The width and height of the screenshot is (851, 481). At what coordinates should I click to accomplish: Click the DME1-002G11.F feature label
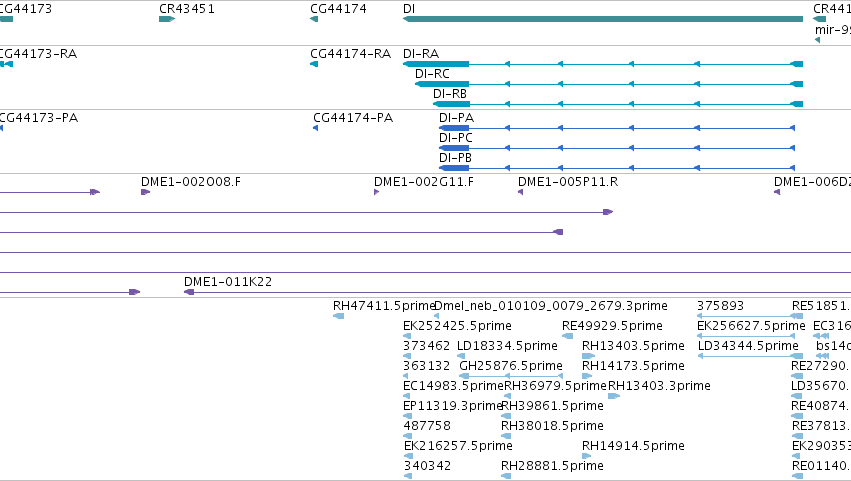(424, 182)
